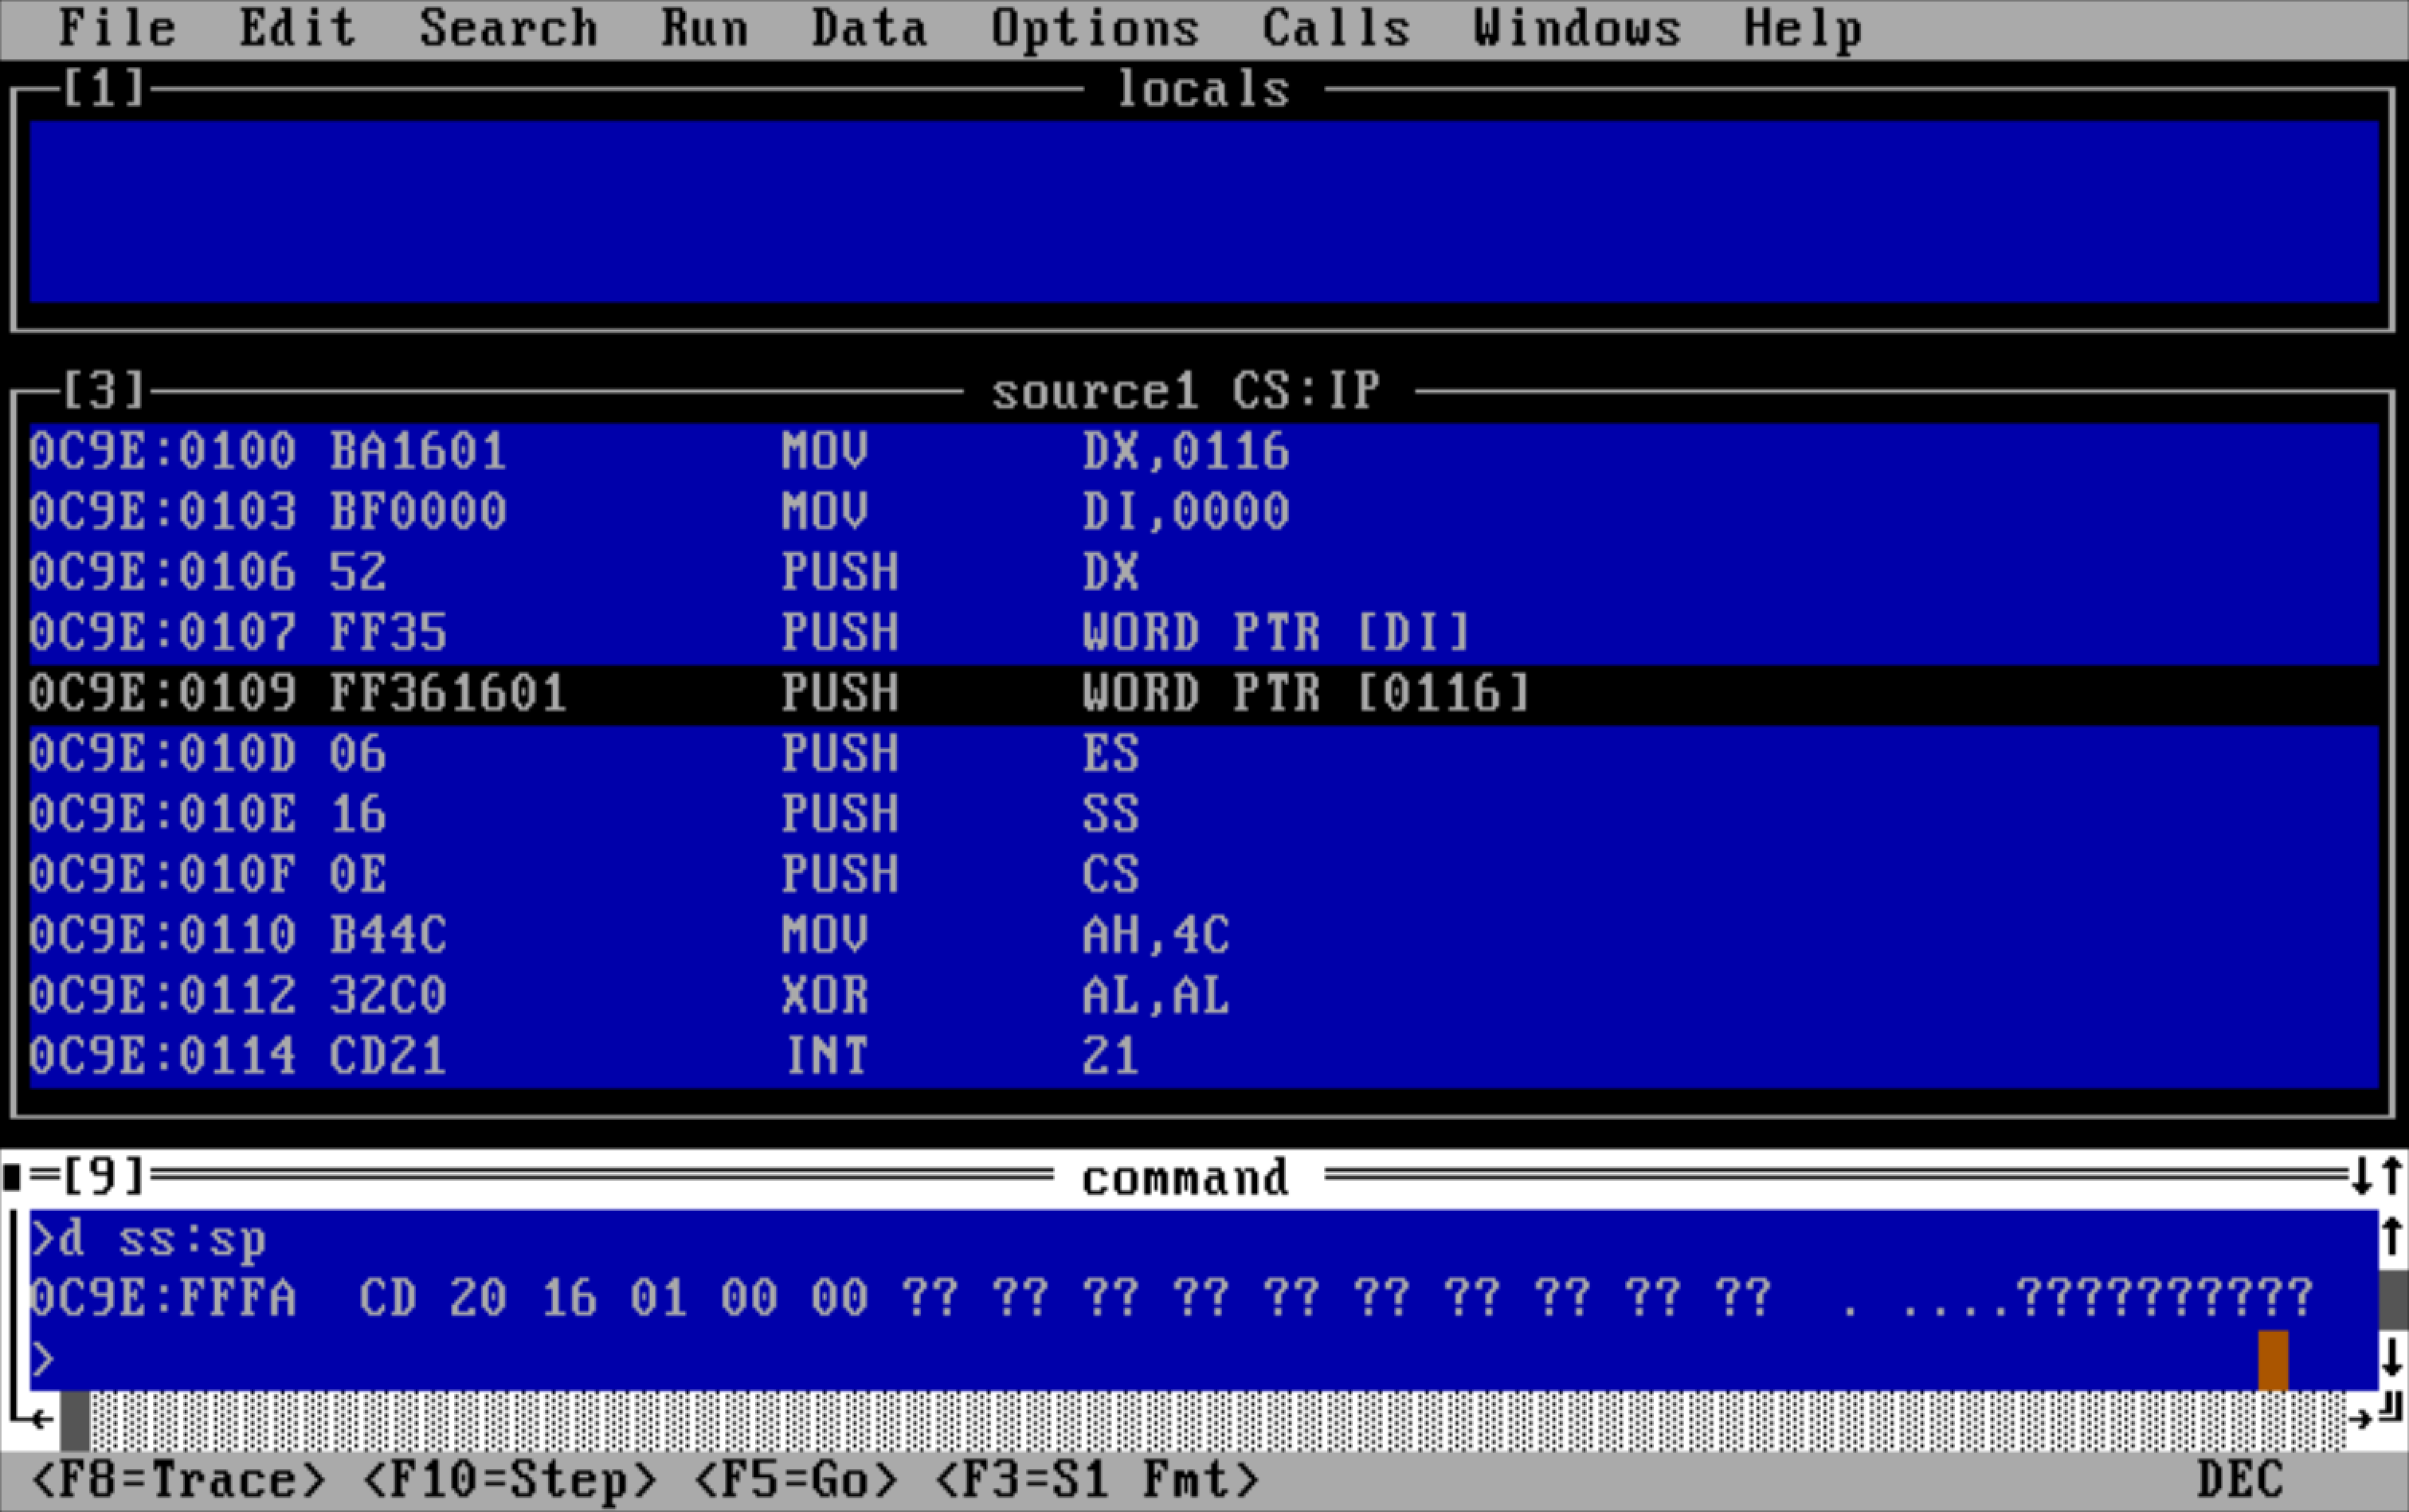The image size is (2409, 1512).
Task: Click the 0C9E:FFFA memory dump address
Action: (x=163, y=1298)
